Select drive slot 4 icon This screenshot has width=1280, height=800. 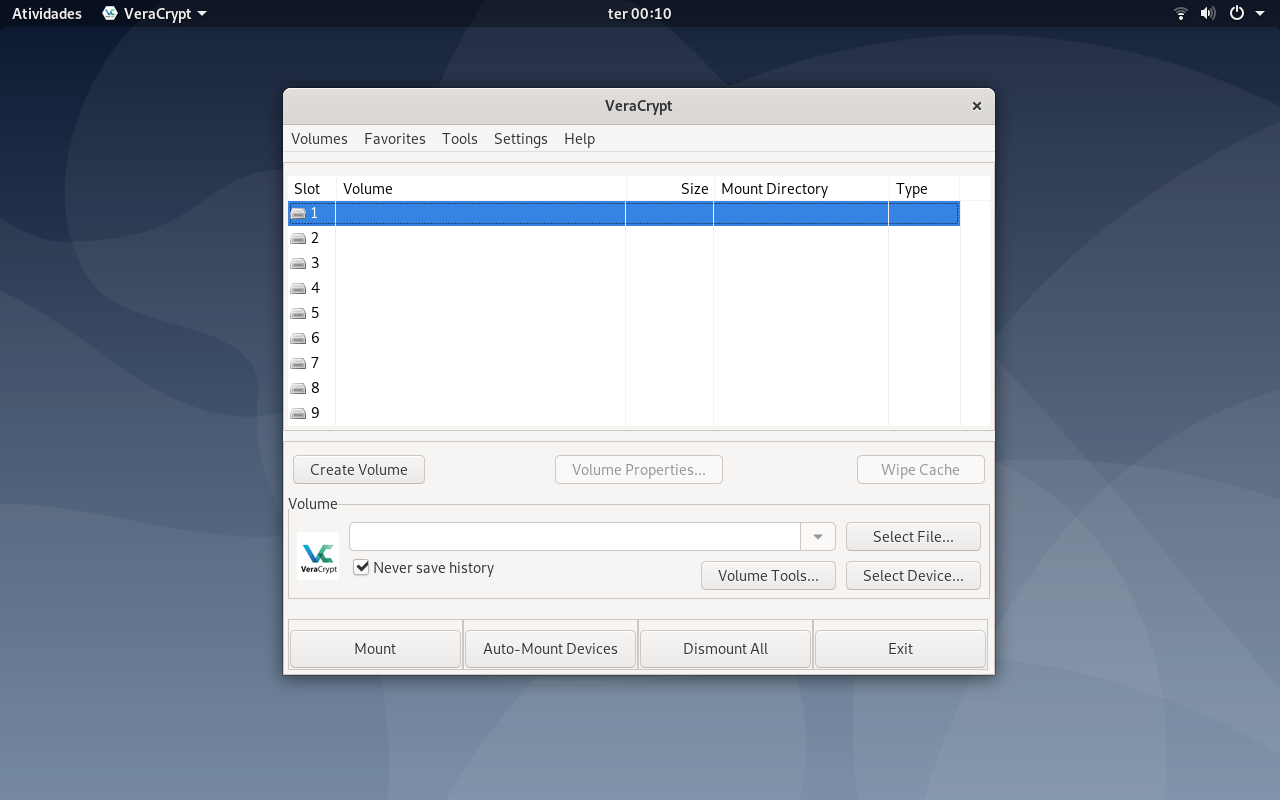coord(298,288)
